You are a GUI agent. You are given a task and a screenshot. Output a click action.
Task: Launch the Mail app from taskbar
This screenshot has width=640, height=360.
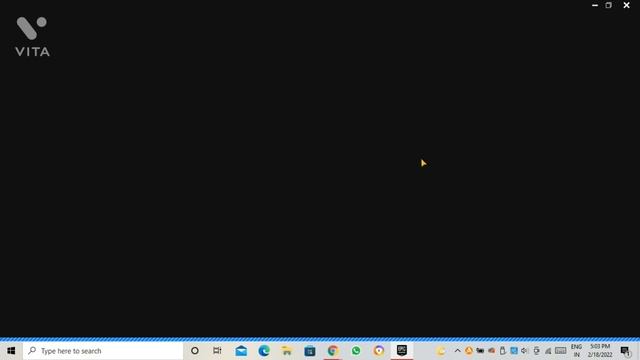pyautogui.click(x=241, y=351)
